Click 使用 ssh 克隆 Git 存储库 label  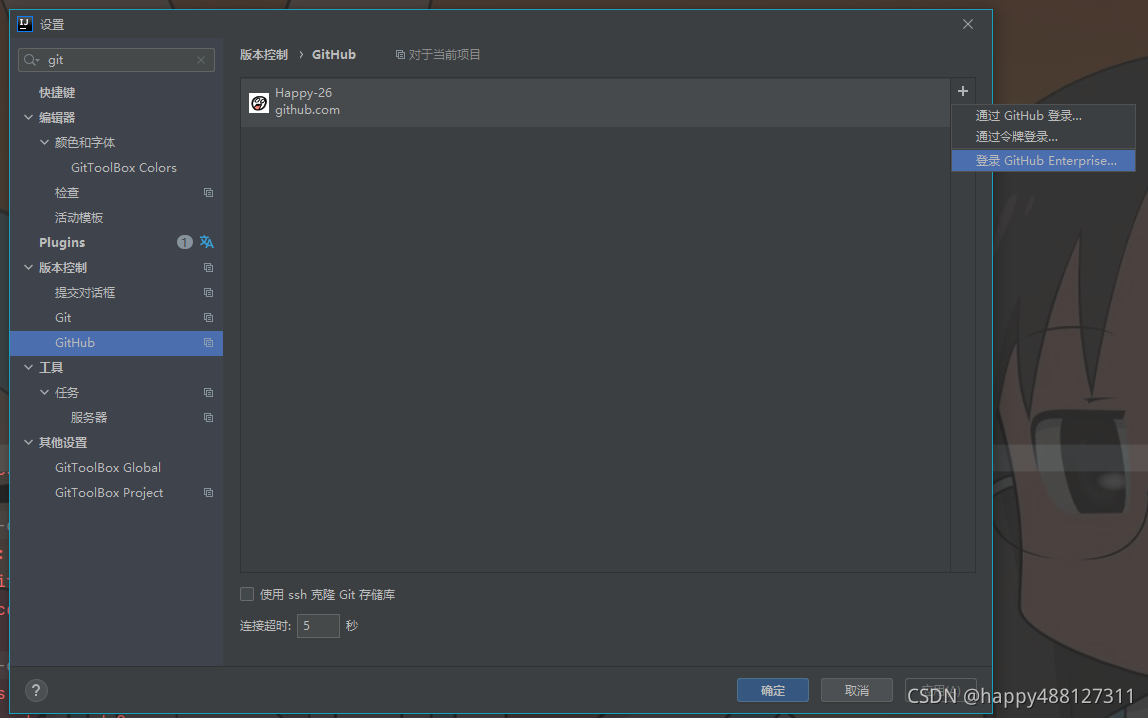(x=327, y=594)
